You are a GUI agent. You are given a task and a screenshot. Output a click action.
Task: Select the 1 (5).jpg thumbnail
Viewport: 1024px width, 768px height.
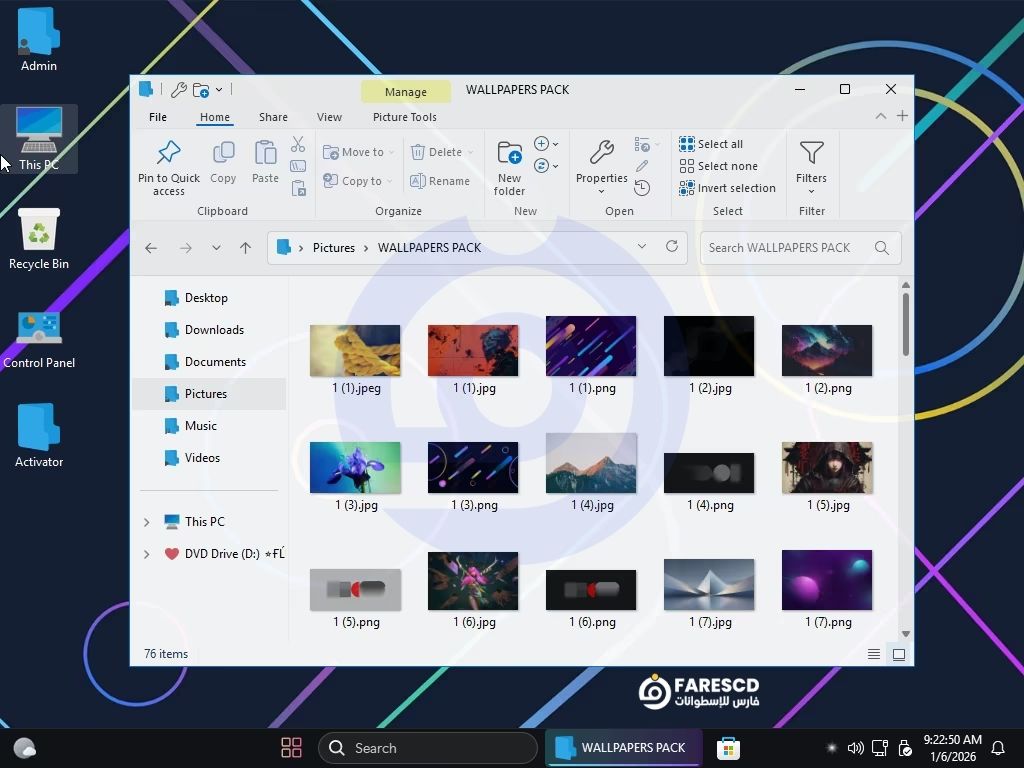827,468
